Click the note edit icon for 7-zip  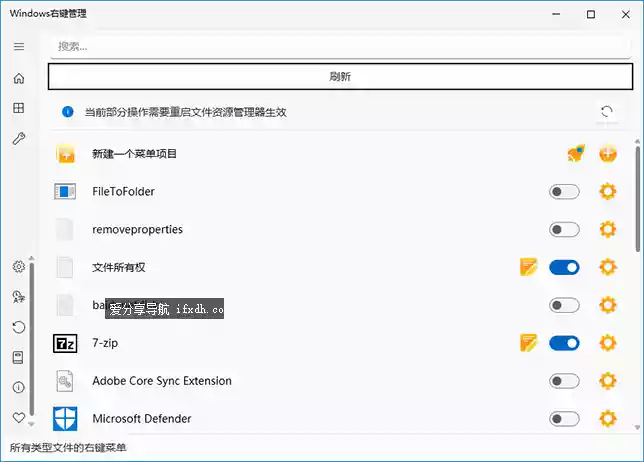point(528,343)
